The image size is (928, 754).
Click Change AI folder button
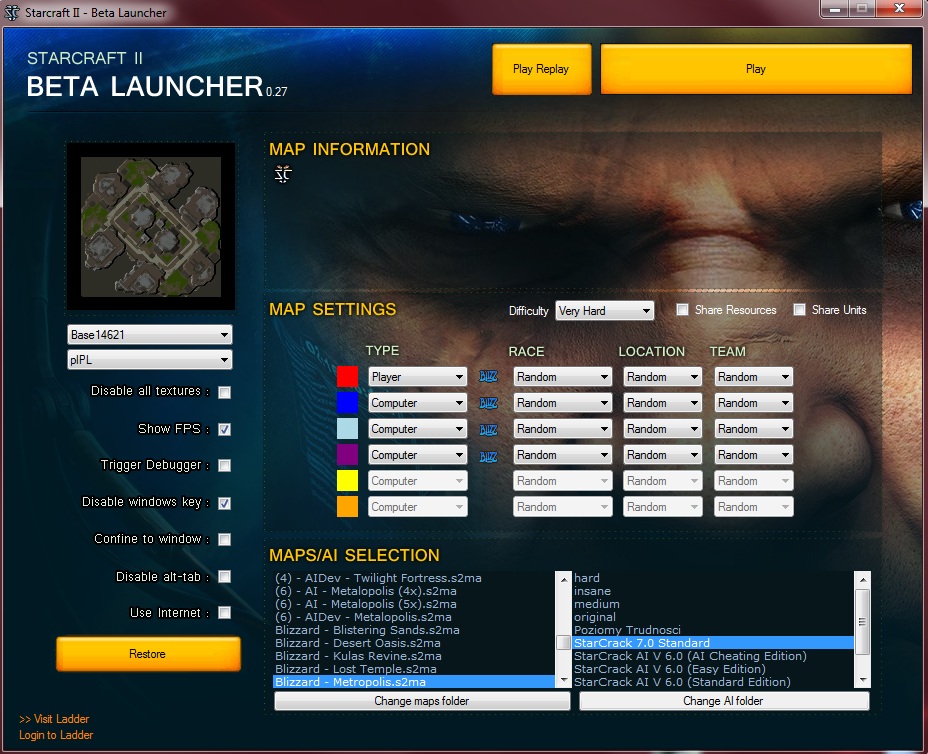724,701
